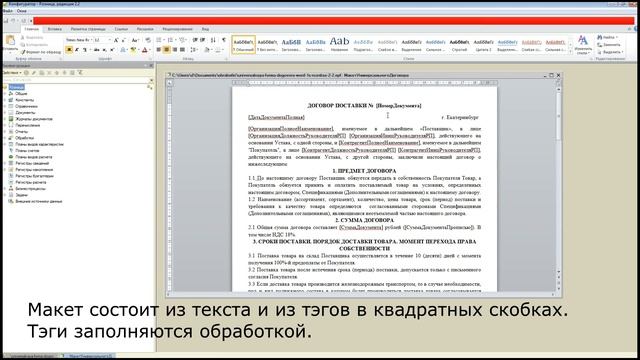
Task: Toggle Superscript formatting
Action: point(112,50)
